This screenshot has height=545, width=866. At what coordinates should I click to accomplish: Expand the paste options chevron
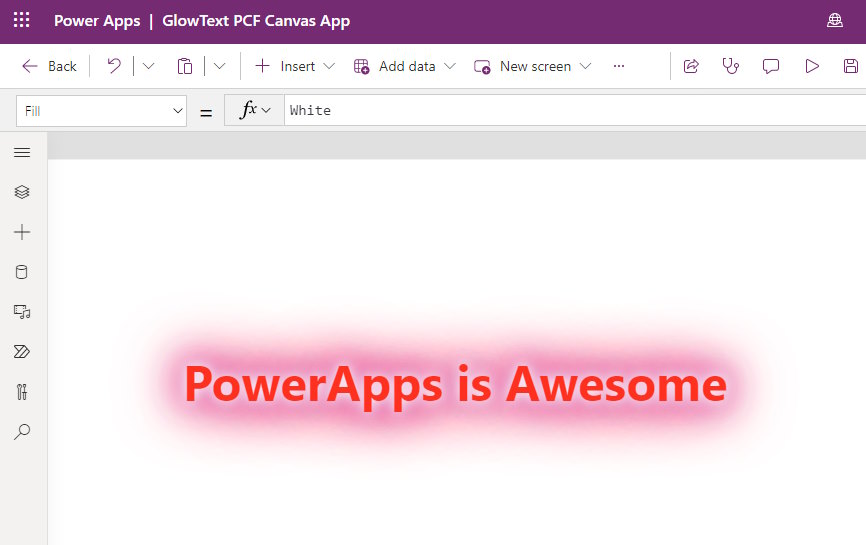[220, 66]
